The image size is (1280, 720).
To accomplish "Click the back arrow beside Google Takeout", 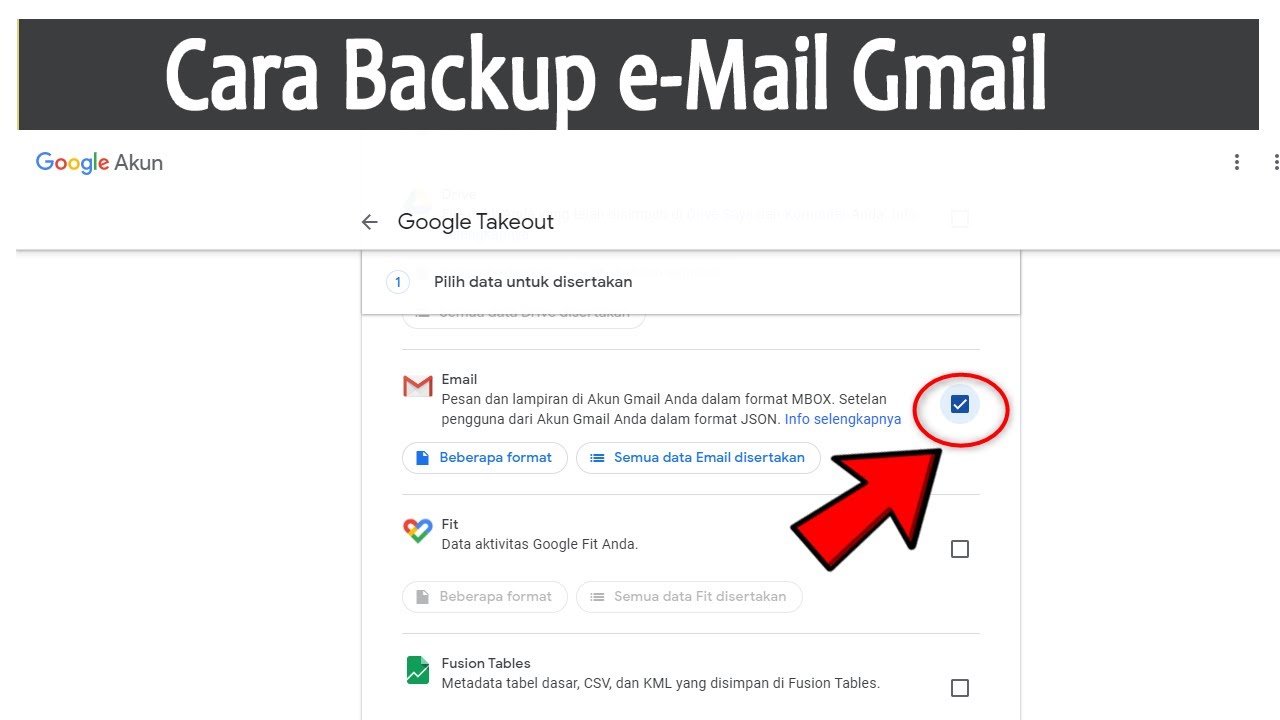I will tap(370, 222).
